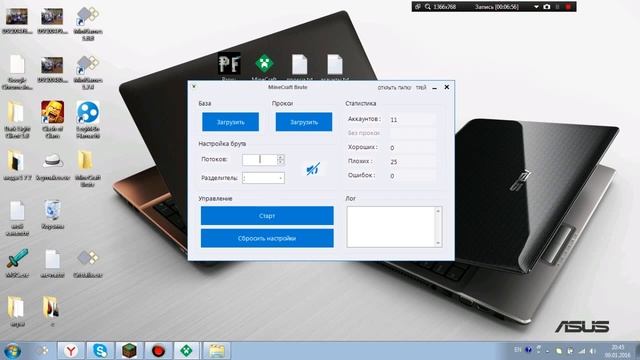Open the Minecraft grass block taskbar icon
This screenshot has width=640, height=360.
pos(129,351)
